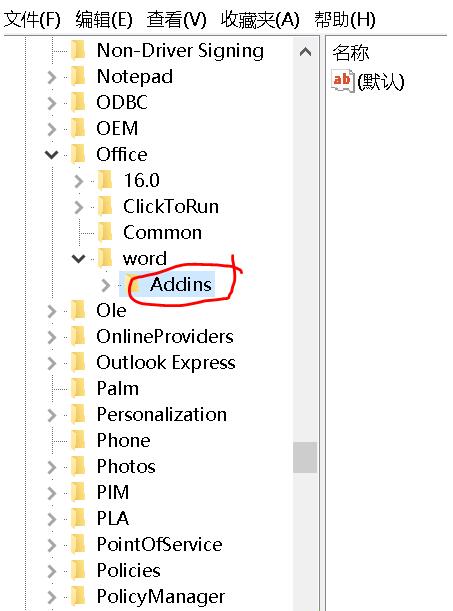Expand the Addins key
Viewport: 453px width, 611px height.
click(106, 285)
